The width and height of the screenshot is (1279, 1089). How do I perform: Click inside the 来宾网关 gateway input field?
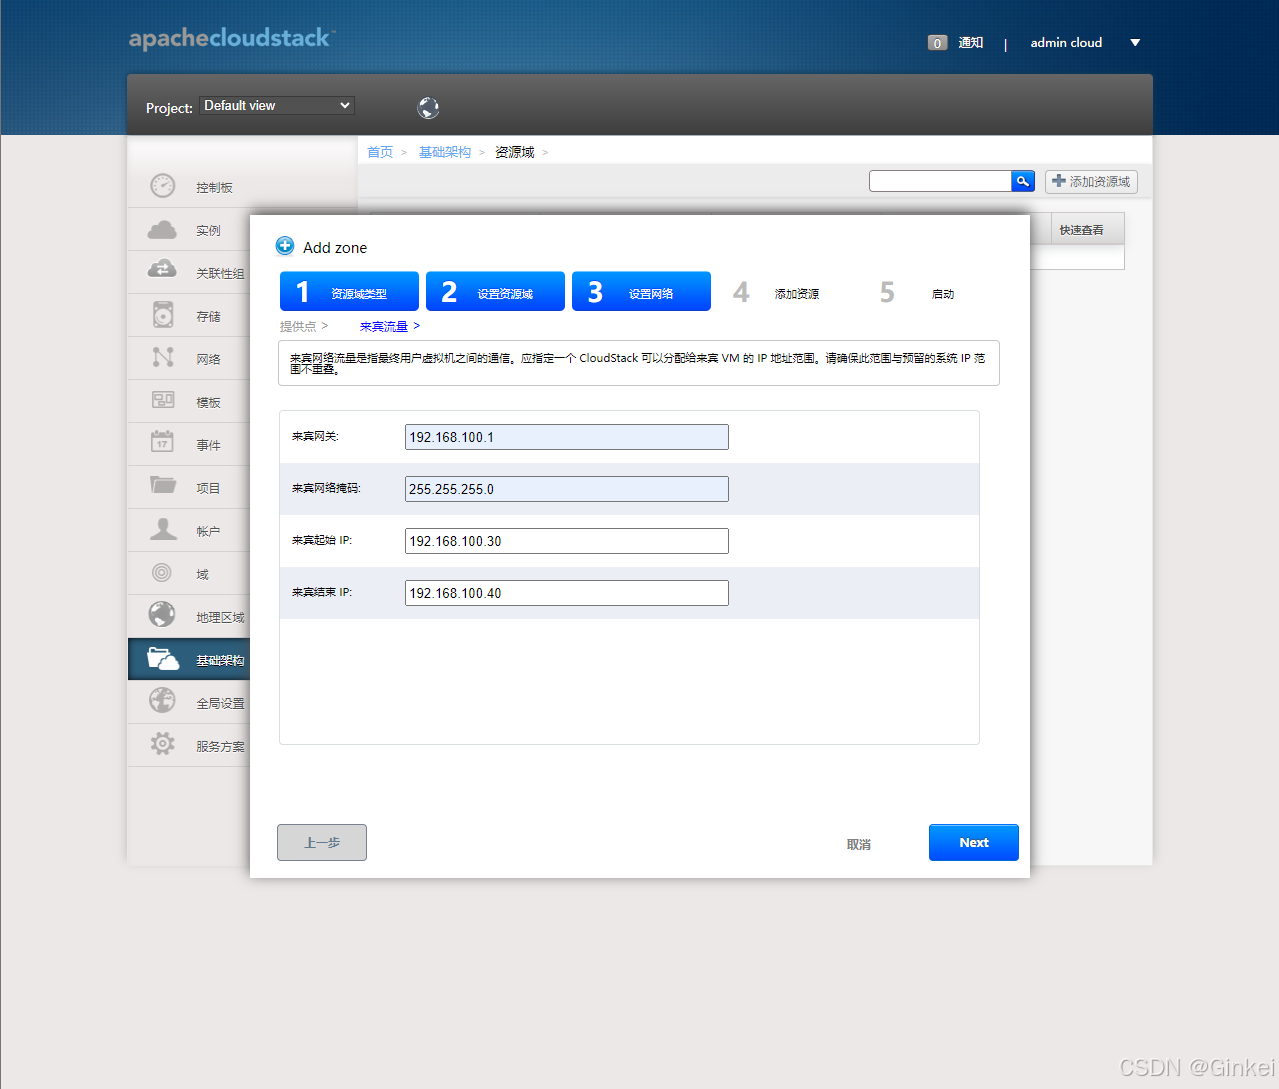565,436
